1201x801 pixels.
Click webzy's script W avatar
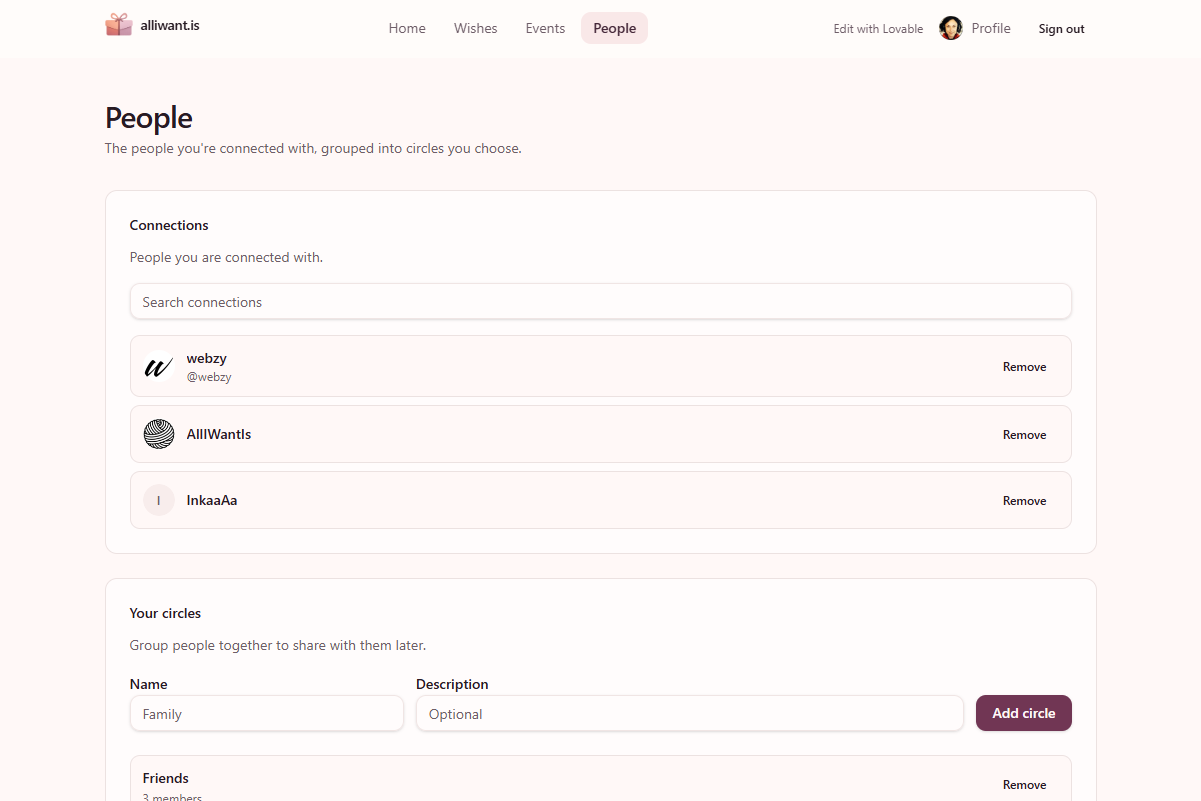pos(159,367)
